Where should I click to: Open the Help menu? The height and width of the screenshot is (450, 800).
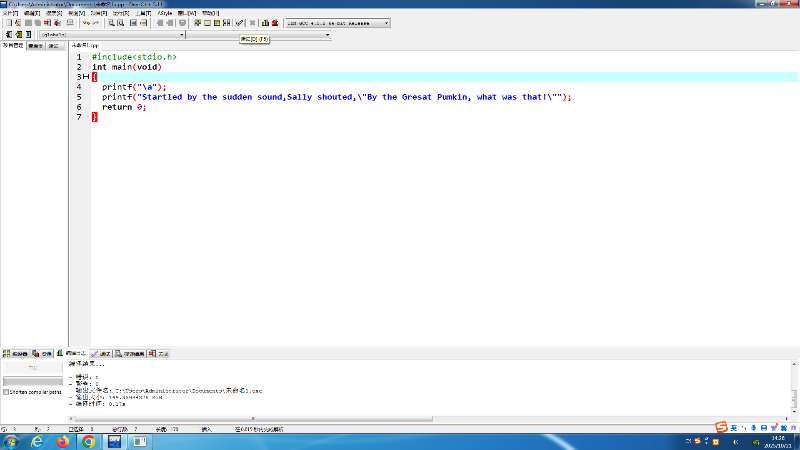tap(210, 13)
